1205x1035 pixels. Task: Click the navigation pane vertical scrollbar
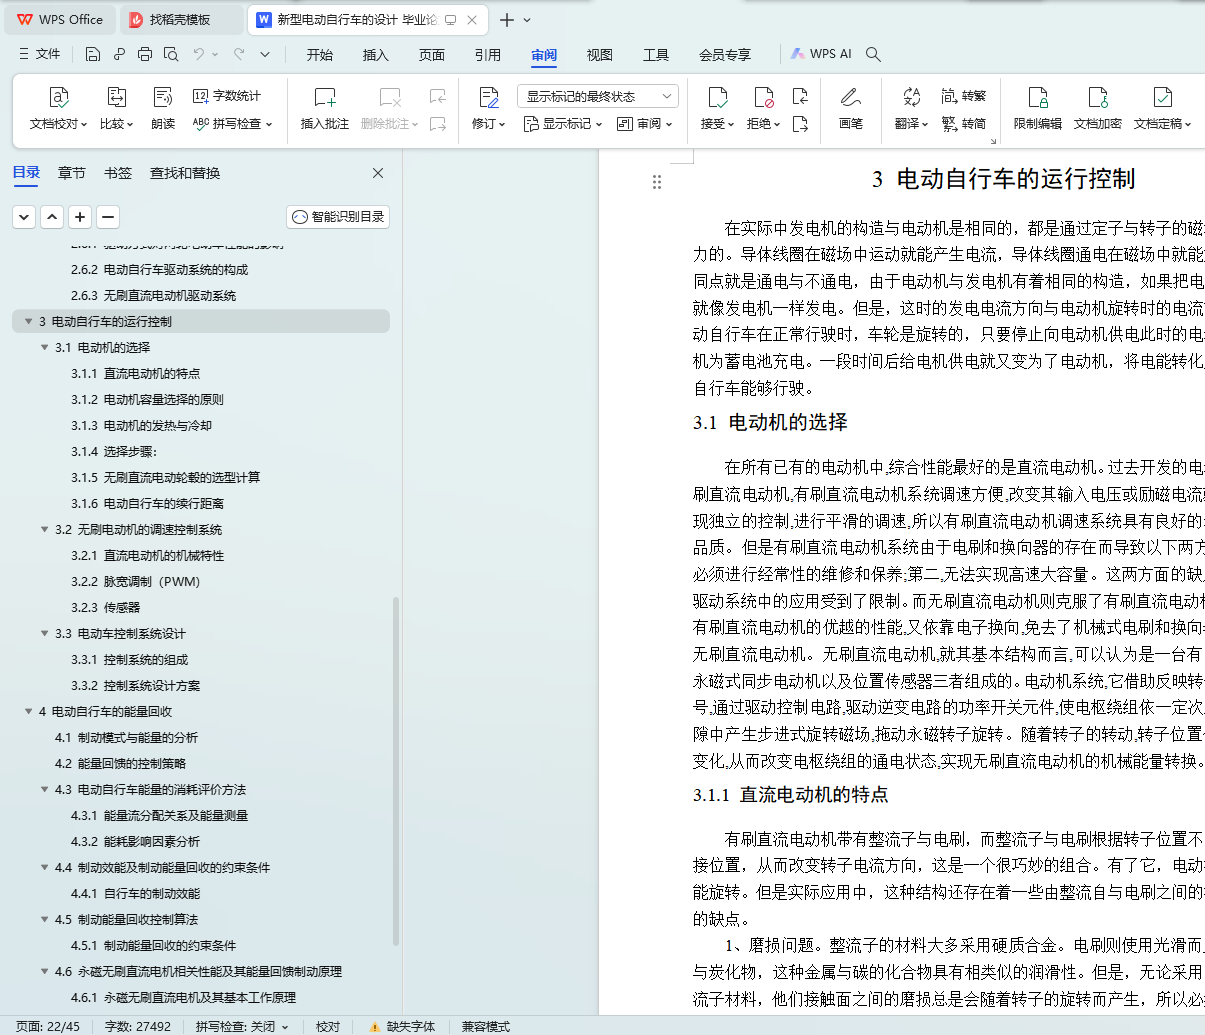click(396, 770)
